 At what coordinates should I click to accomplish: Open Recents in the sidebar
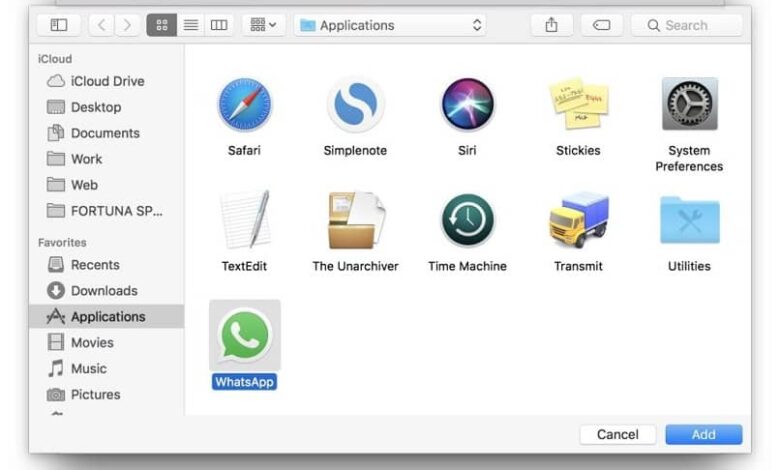[x=107, y=265]
